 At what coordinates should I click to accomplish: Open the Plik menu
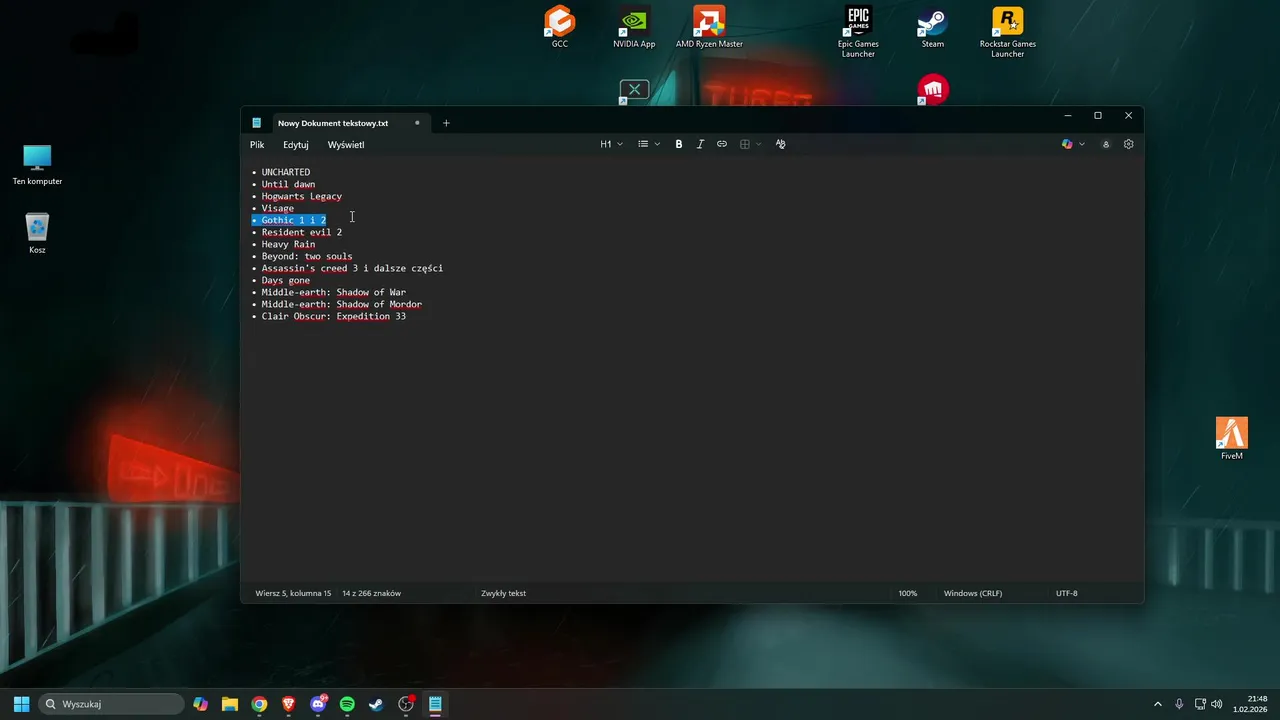[x=257, y=145]
